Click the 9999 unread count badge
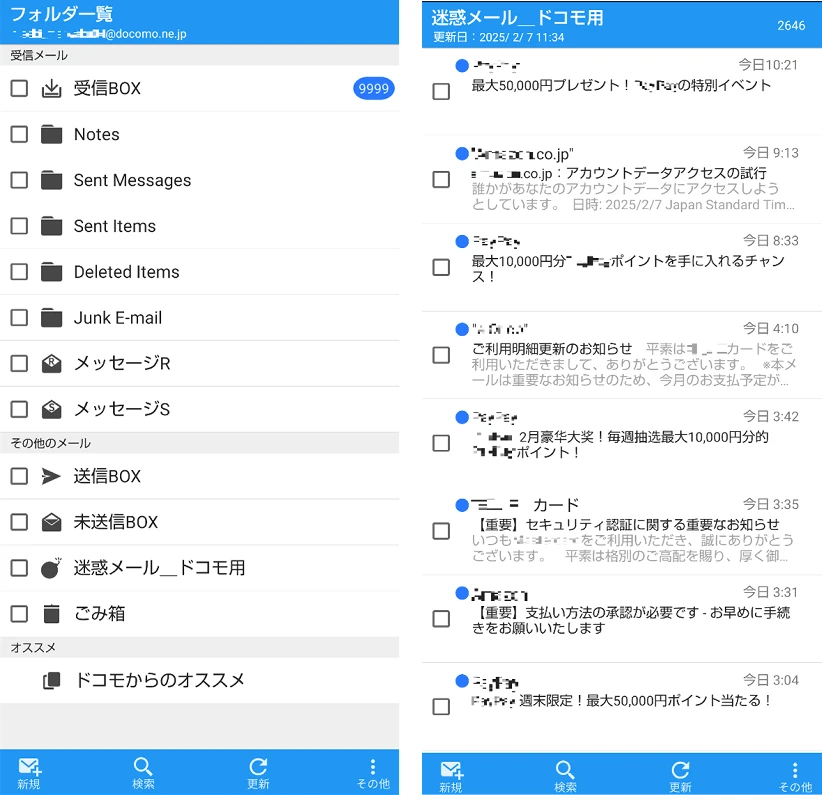822x795 pixels. coord(373,89)
